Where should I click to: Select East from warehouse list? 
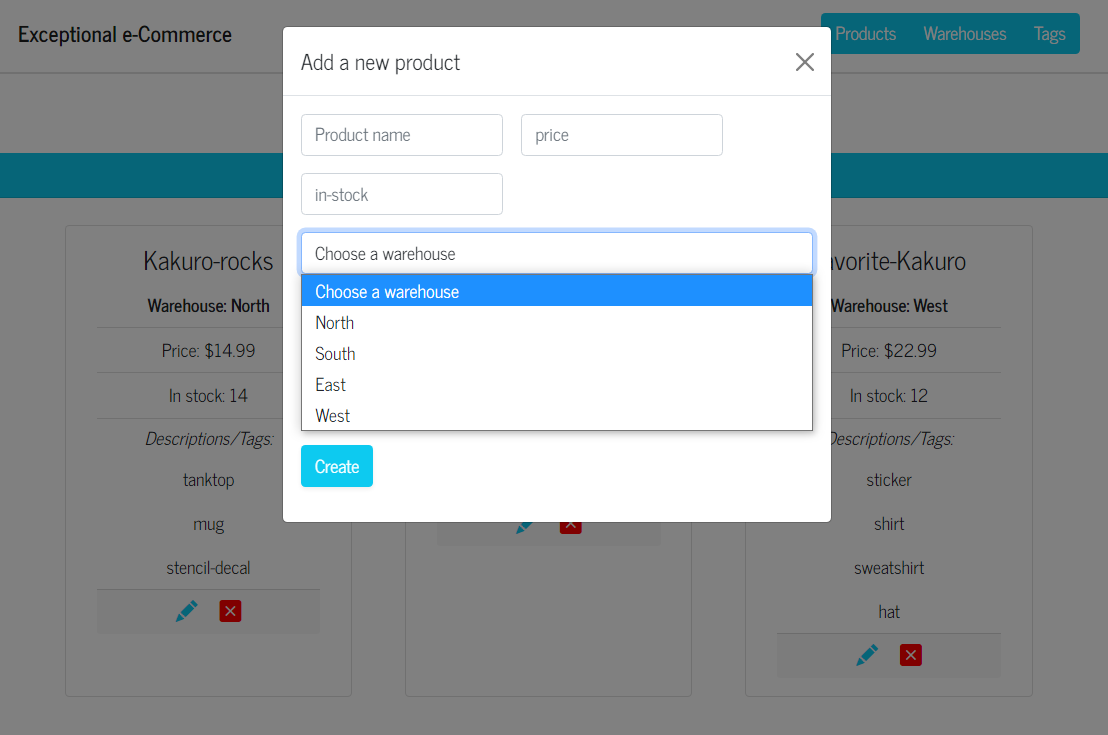pos(557,385)
